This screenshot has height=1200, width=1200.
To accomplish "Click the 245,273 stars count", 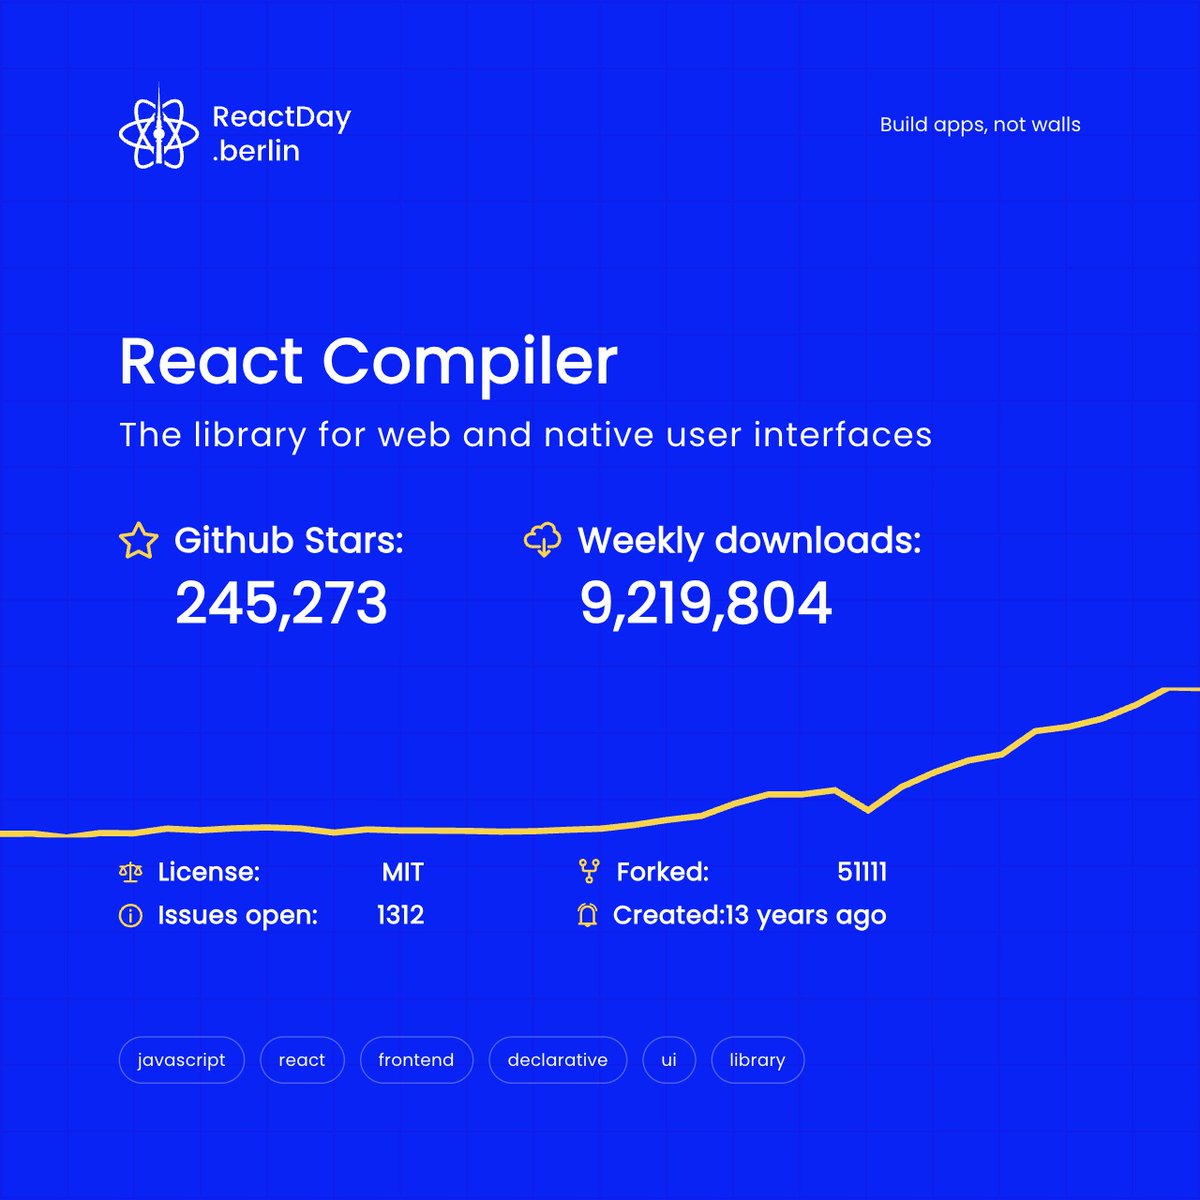I will pos(281,604).
